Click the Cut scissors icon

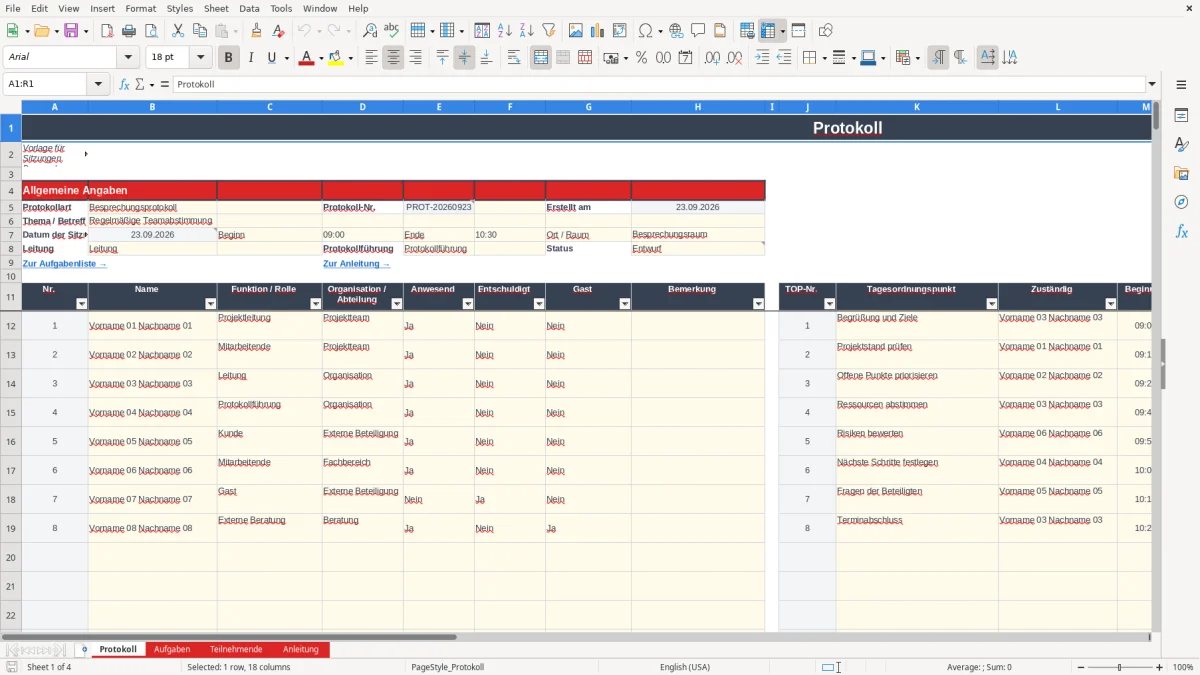[x=177, y=31]
